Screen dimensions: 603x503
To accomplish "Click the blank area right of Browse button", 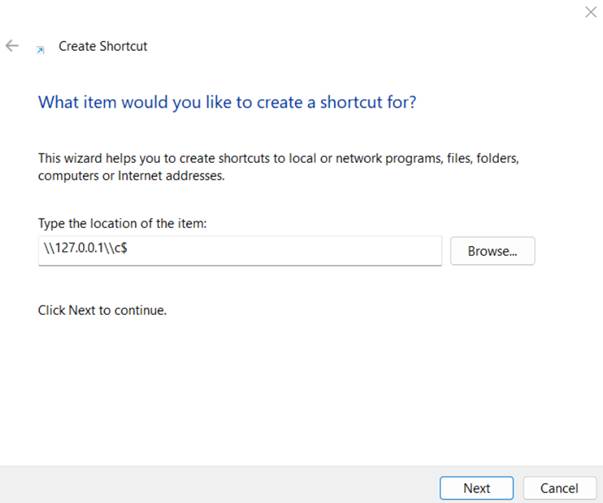I will click(x=568, y=251).
